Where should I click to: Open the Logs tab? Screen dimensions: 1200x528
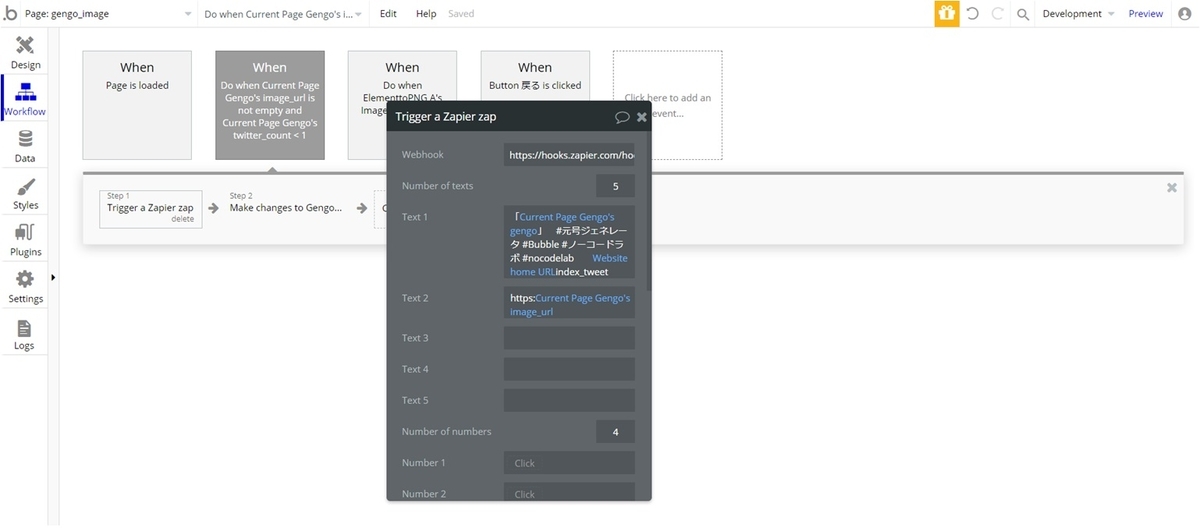(25, 334)
